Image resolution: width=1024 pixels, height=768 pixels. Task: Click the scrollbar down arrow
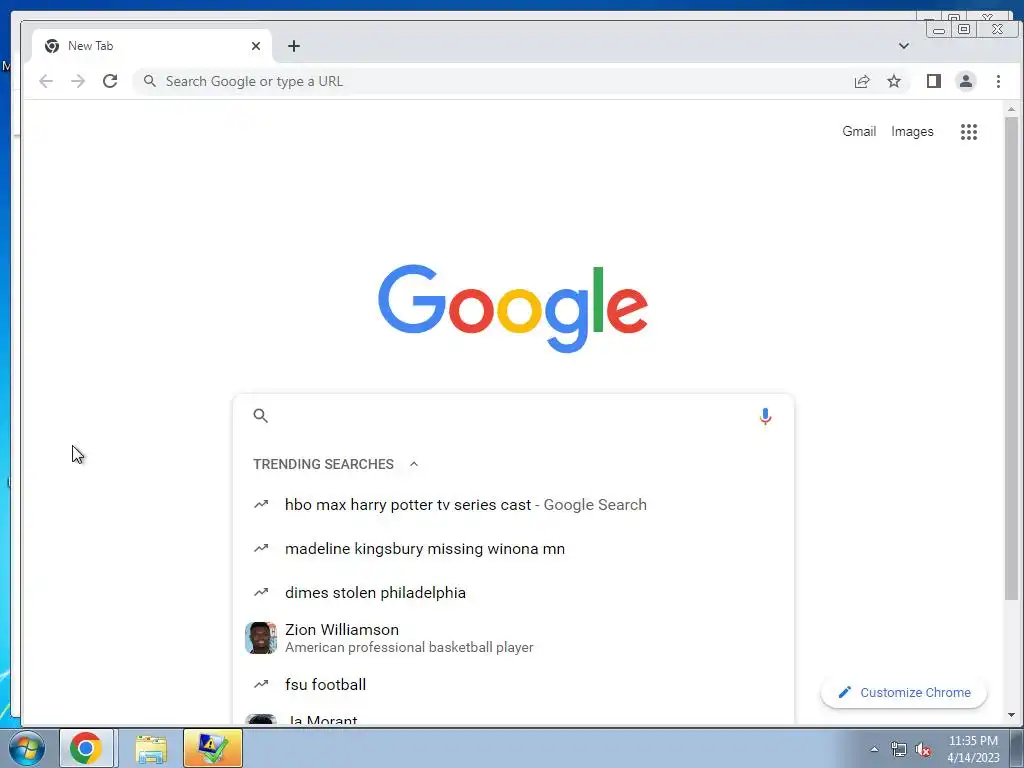click(1012, 715)
